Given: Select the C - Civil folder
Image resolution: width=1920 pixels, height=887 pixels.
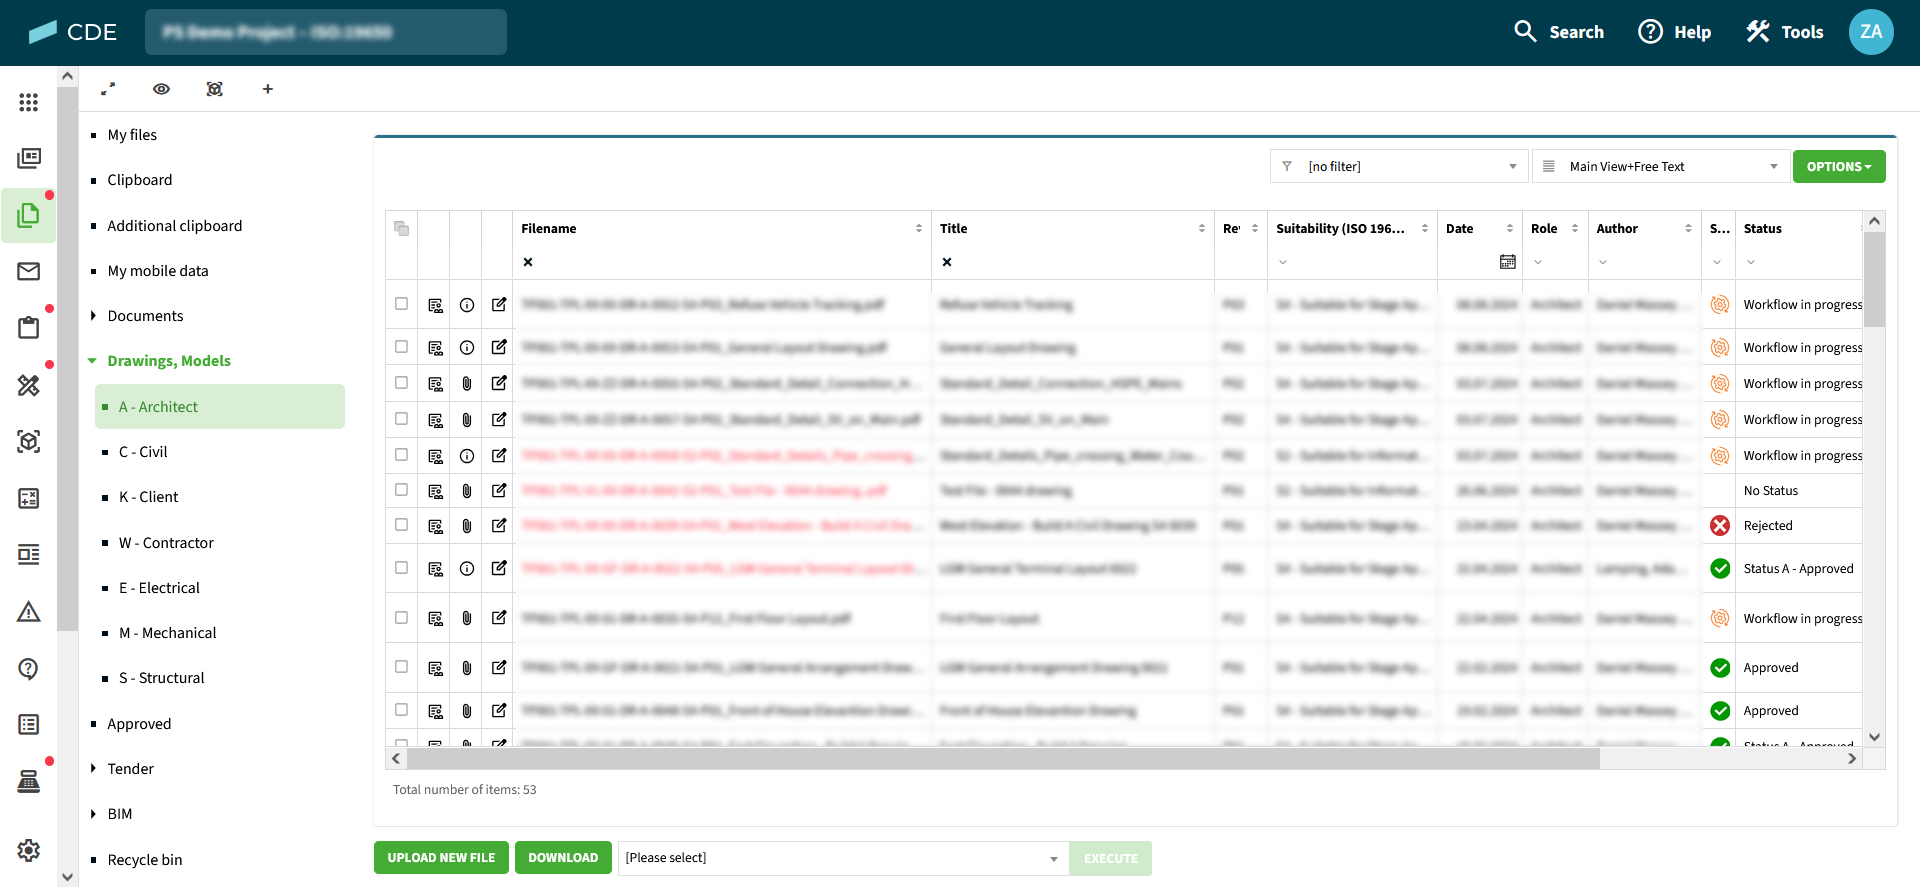Looking at the screenshot, I should click(x=143, y=452).
